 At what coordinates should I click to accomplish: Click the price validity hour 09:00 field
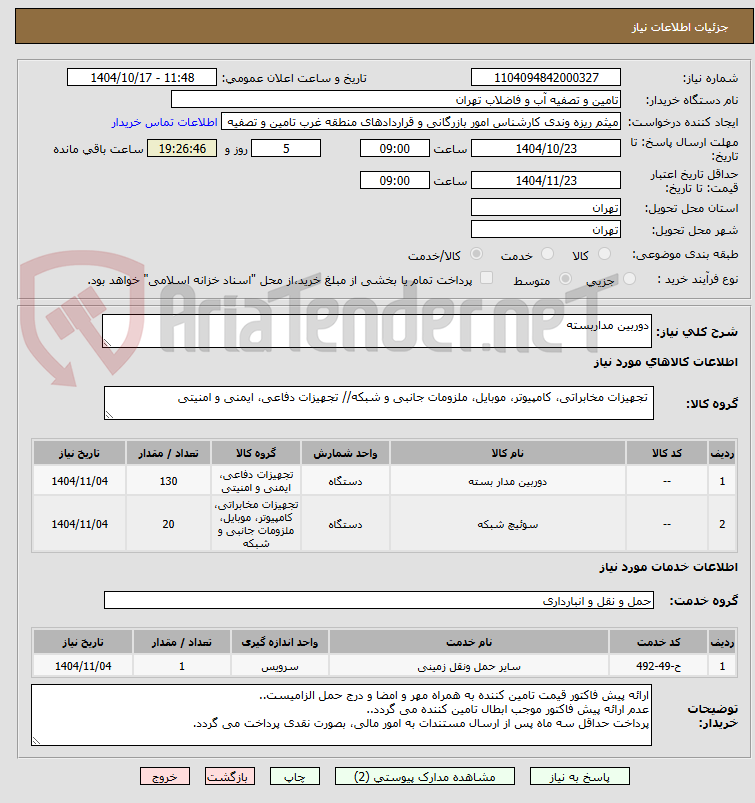click(394, 180)
